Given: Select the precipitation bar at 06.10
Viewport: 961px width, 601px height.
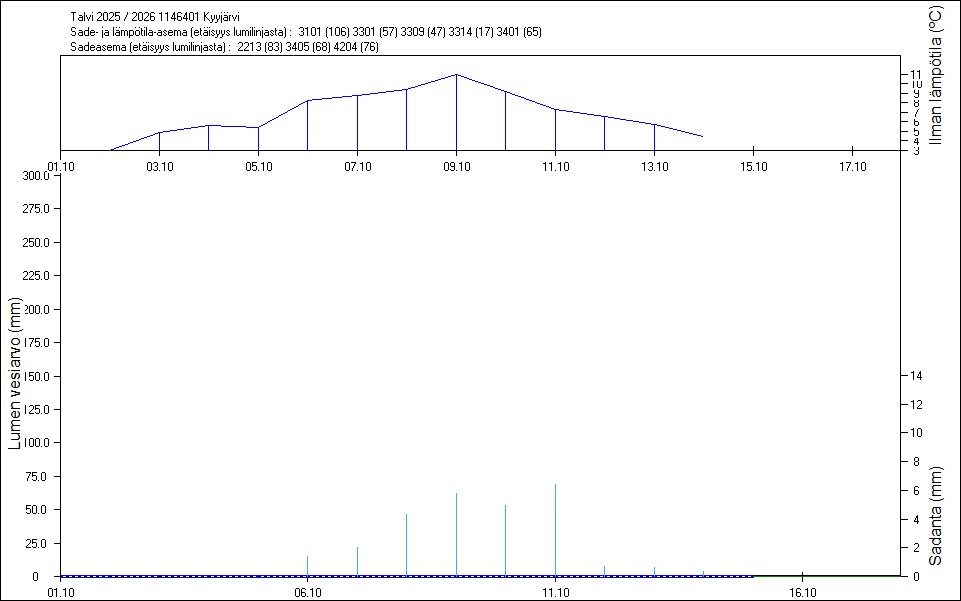Looking at the screenshot, I should click(x=307, y=566).
